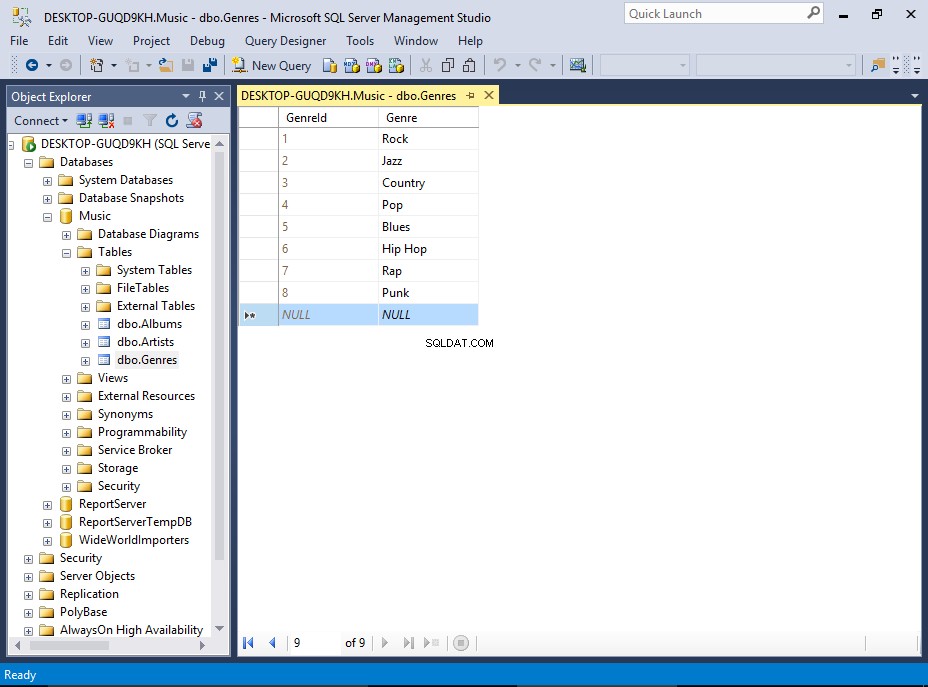Open the File menu

[19, 41]
